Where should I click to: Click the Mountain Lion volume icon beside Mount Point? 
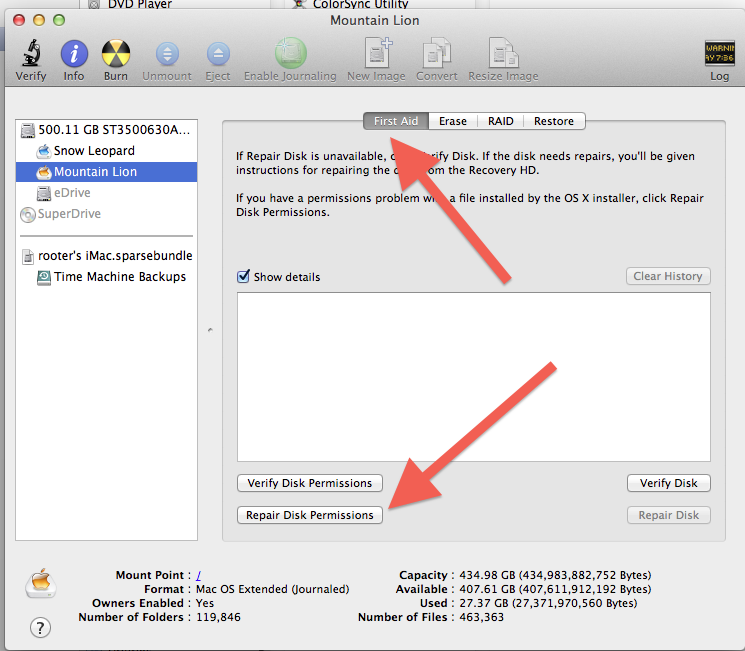pyautogui.click(x=41, y=583)
